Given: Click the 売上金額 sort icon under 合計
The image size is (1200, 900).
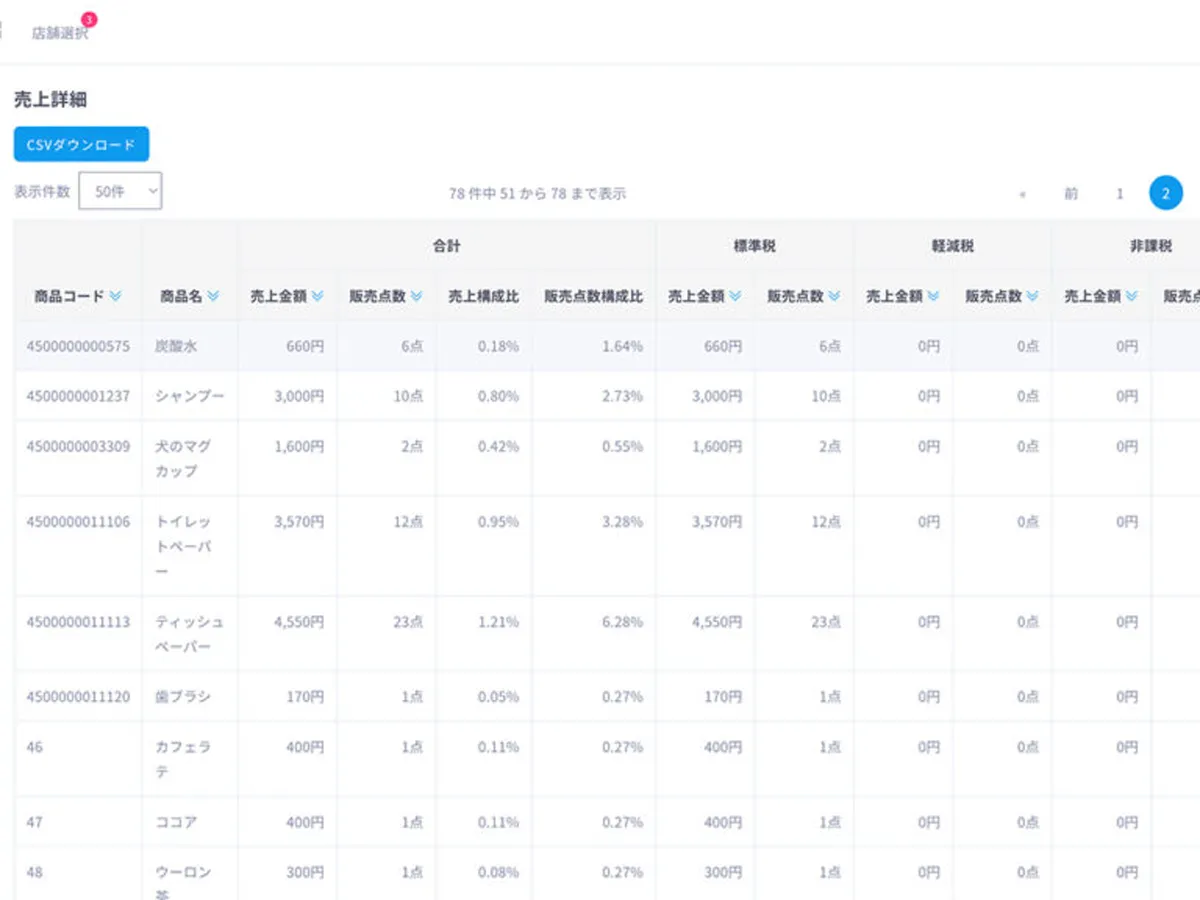Looking at the screenshot, I should coord(317,297).
